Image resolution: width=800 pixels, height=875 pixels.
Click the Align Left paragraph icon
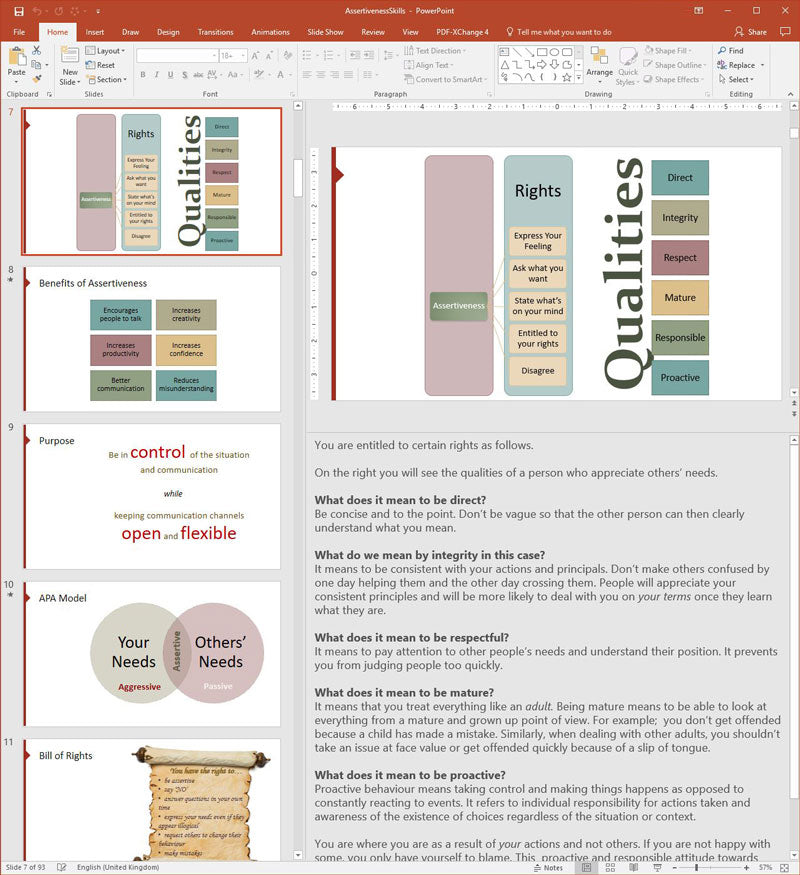pos(307,74)
